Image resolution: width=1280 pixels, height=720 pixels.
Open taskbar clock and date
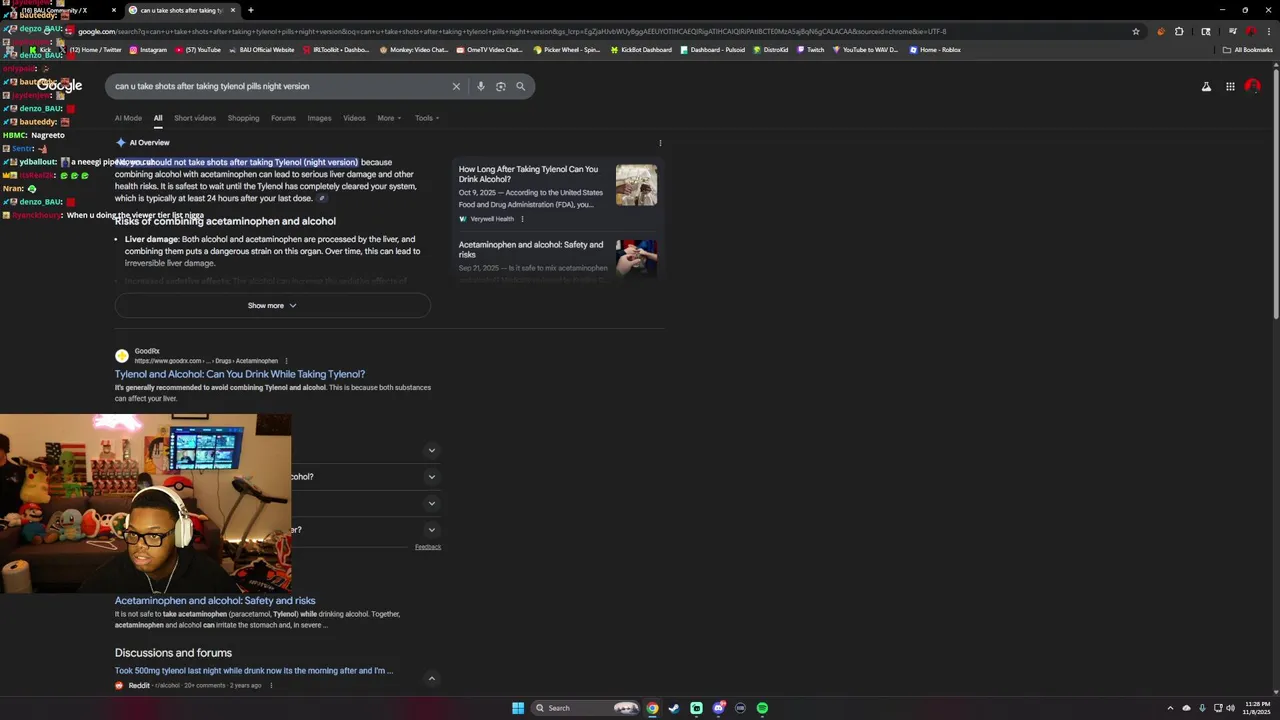coord(1257,708)
